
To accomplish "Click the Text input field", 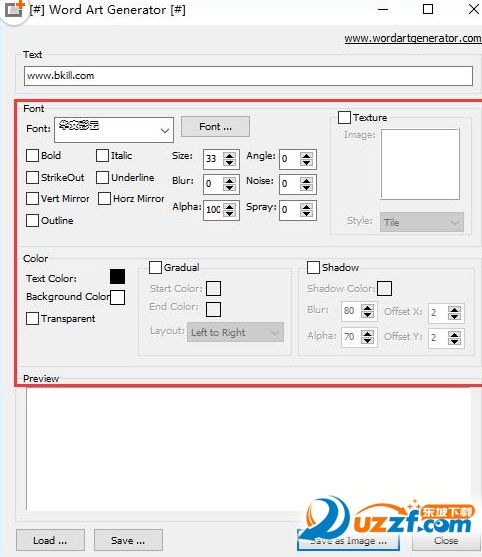I will (x=248, y=76).
